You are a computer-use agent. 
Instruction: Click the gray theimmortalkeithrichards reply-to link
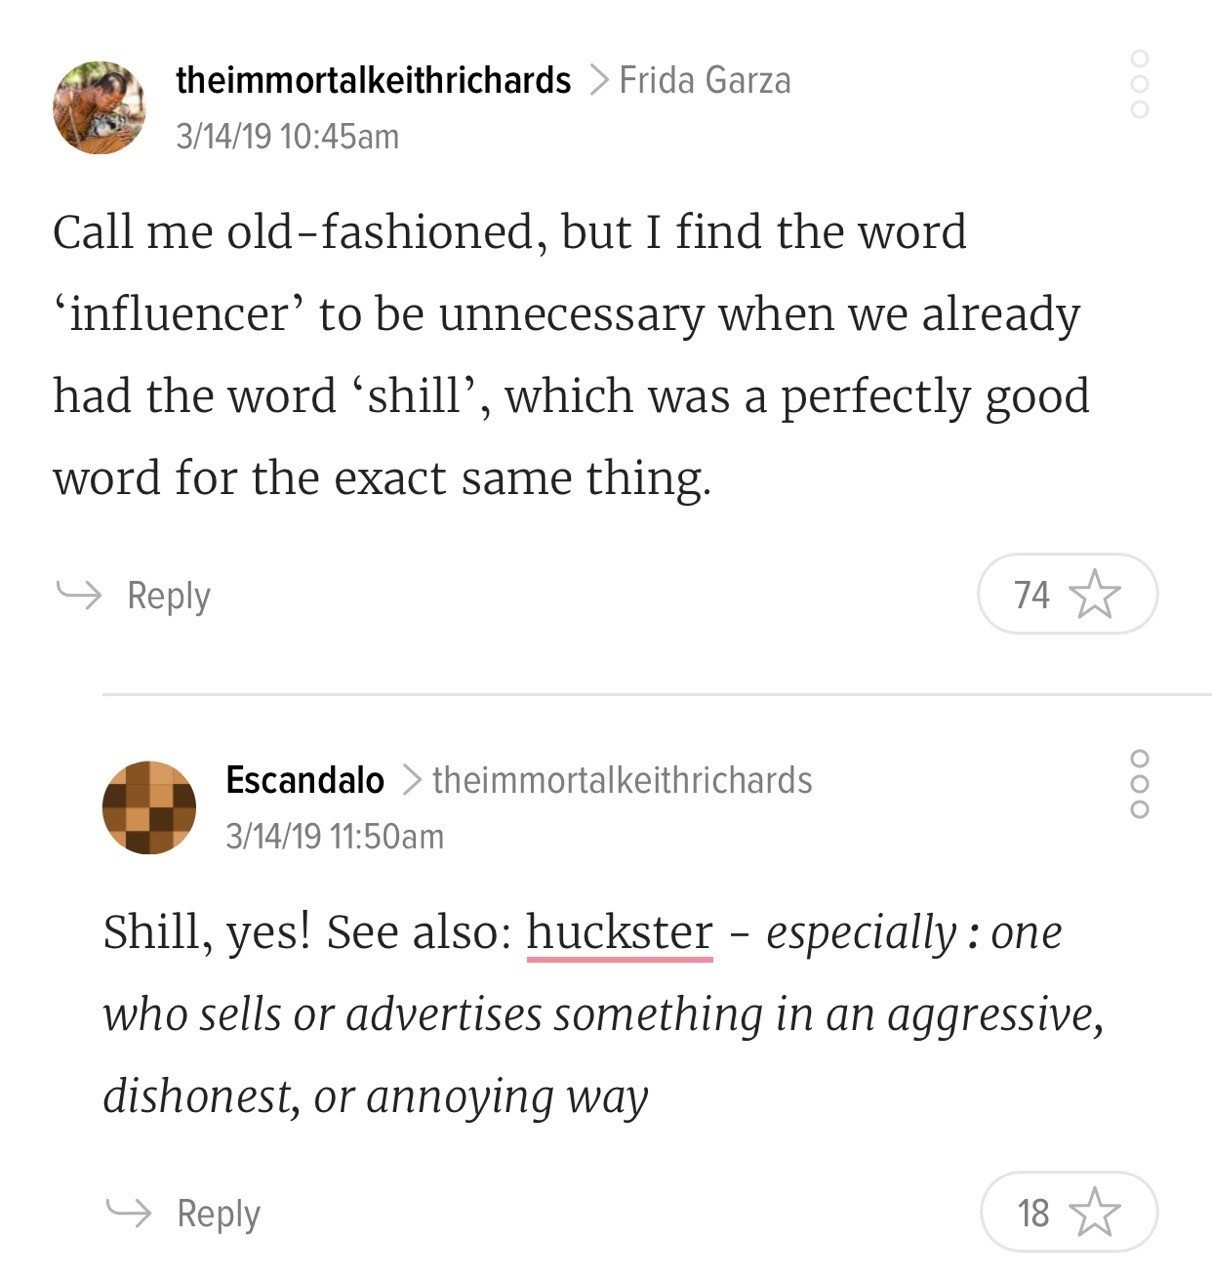pyautogui.click(x=622, y=780)
